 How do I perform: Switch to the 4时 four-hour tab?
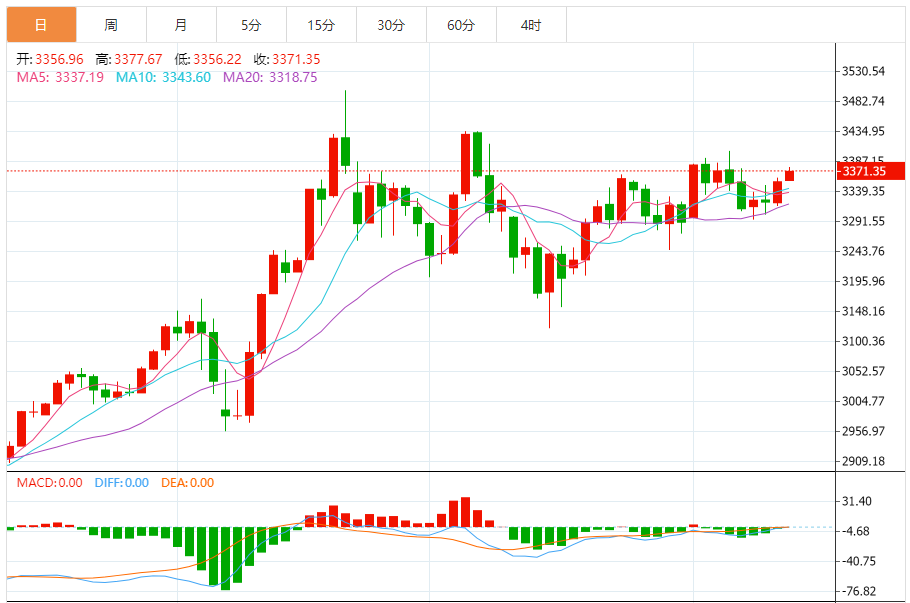[x=531, y=25]
